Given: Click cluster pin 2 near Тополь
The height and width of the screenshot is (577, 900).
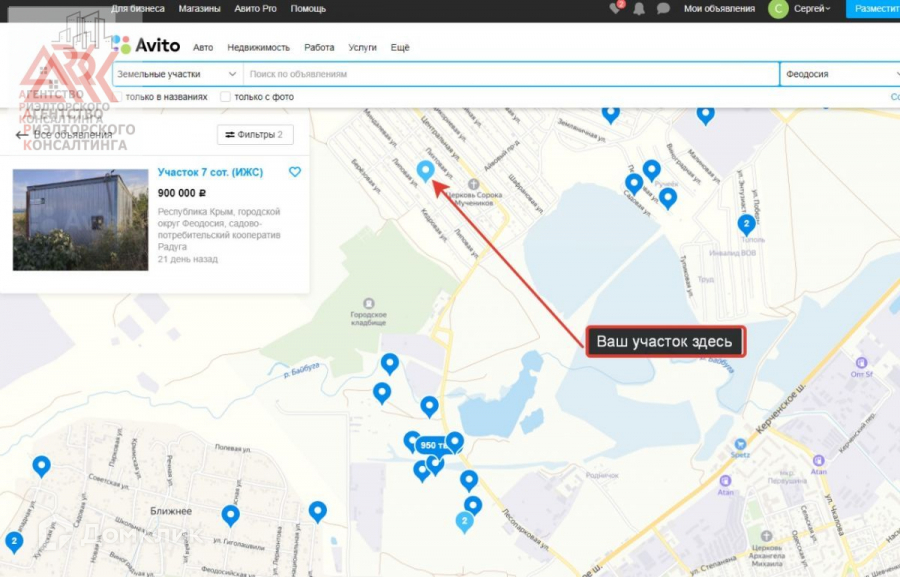Looking at the screenshot, I should pos(746,224).
